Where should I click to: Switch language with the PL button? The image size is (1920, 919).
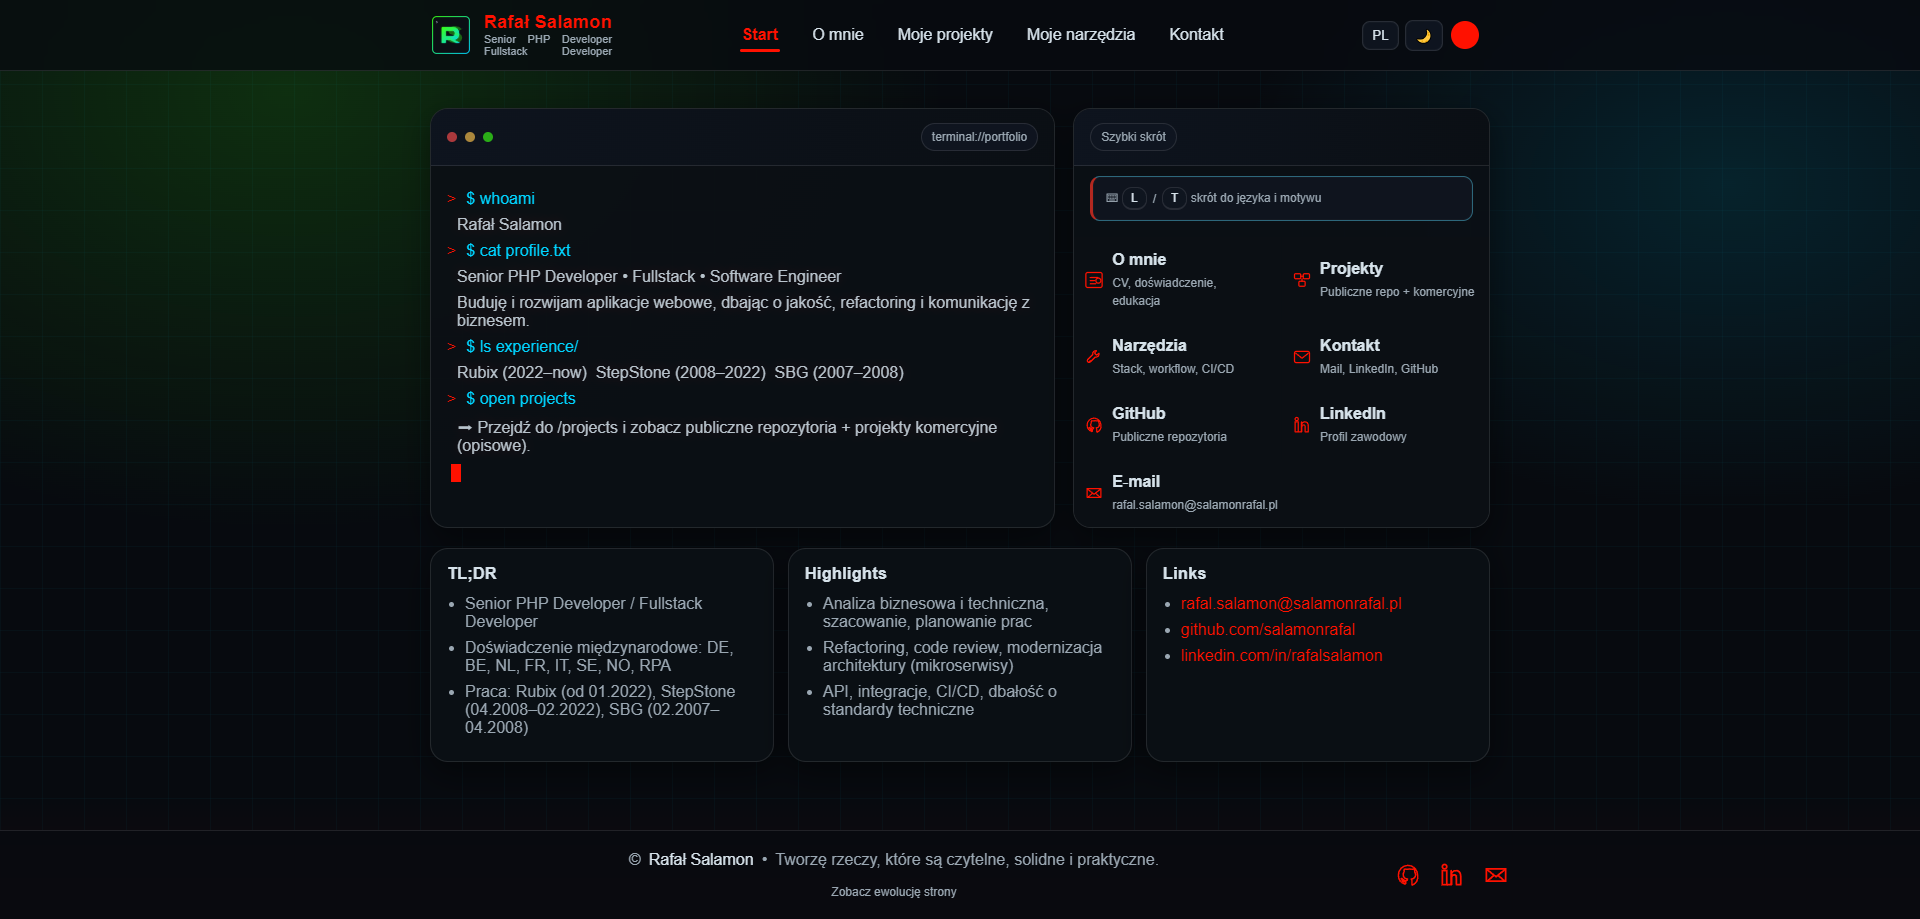coord(1380,36)
